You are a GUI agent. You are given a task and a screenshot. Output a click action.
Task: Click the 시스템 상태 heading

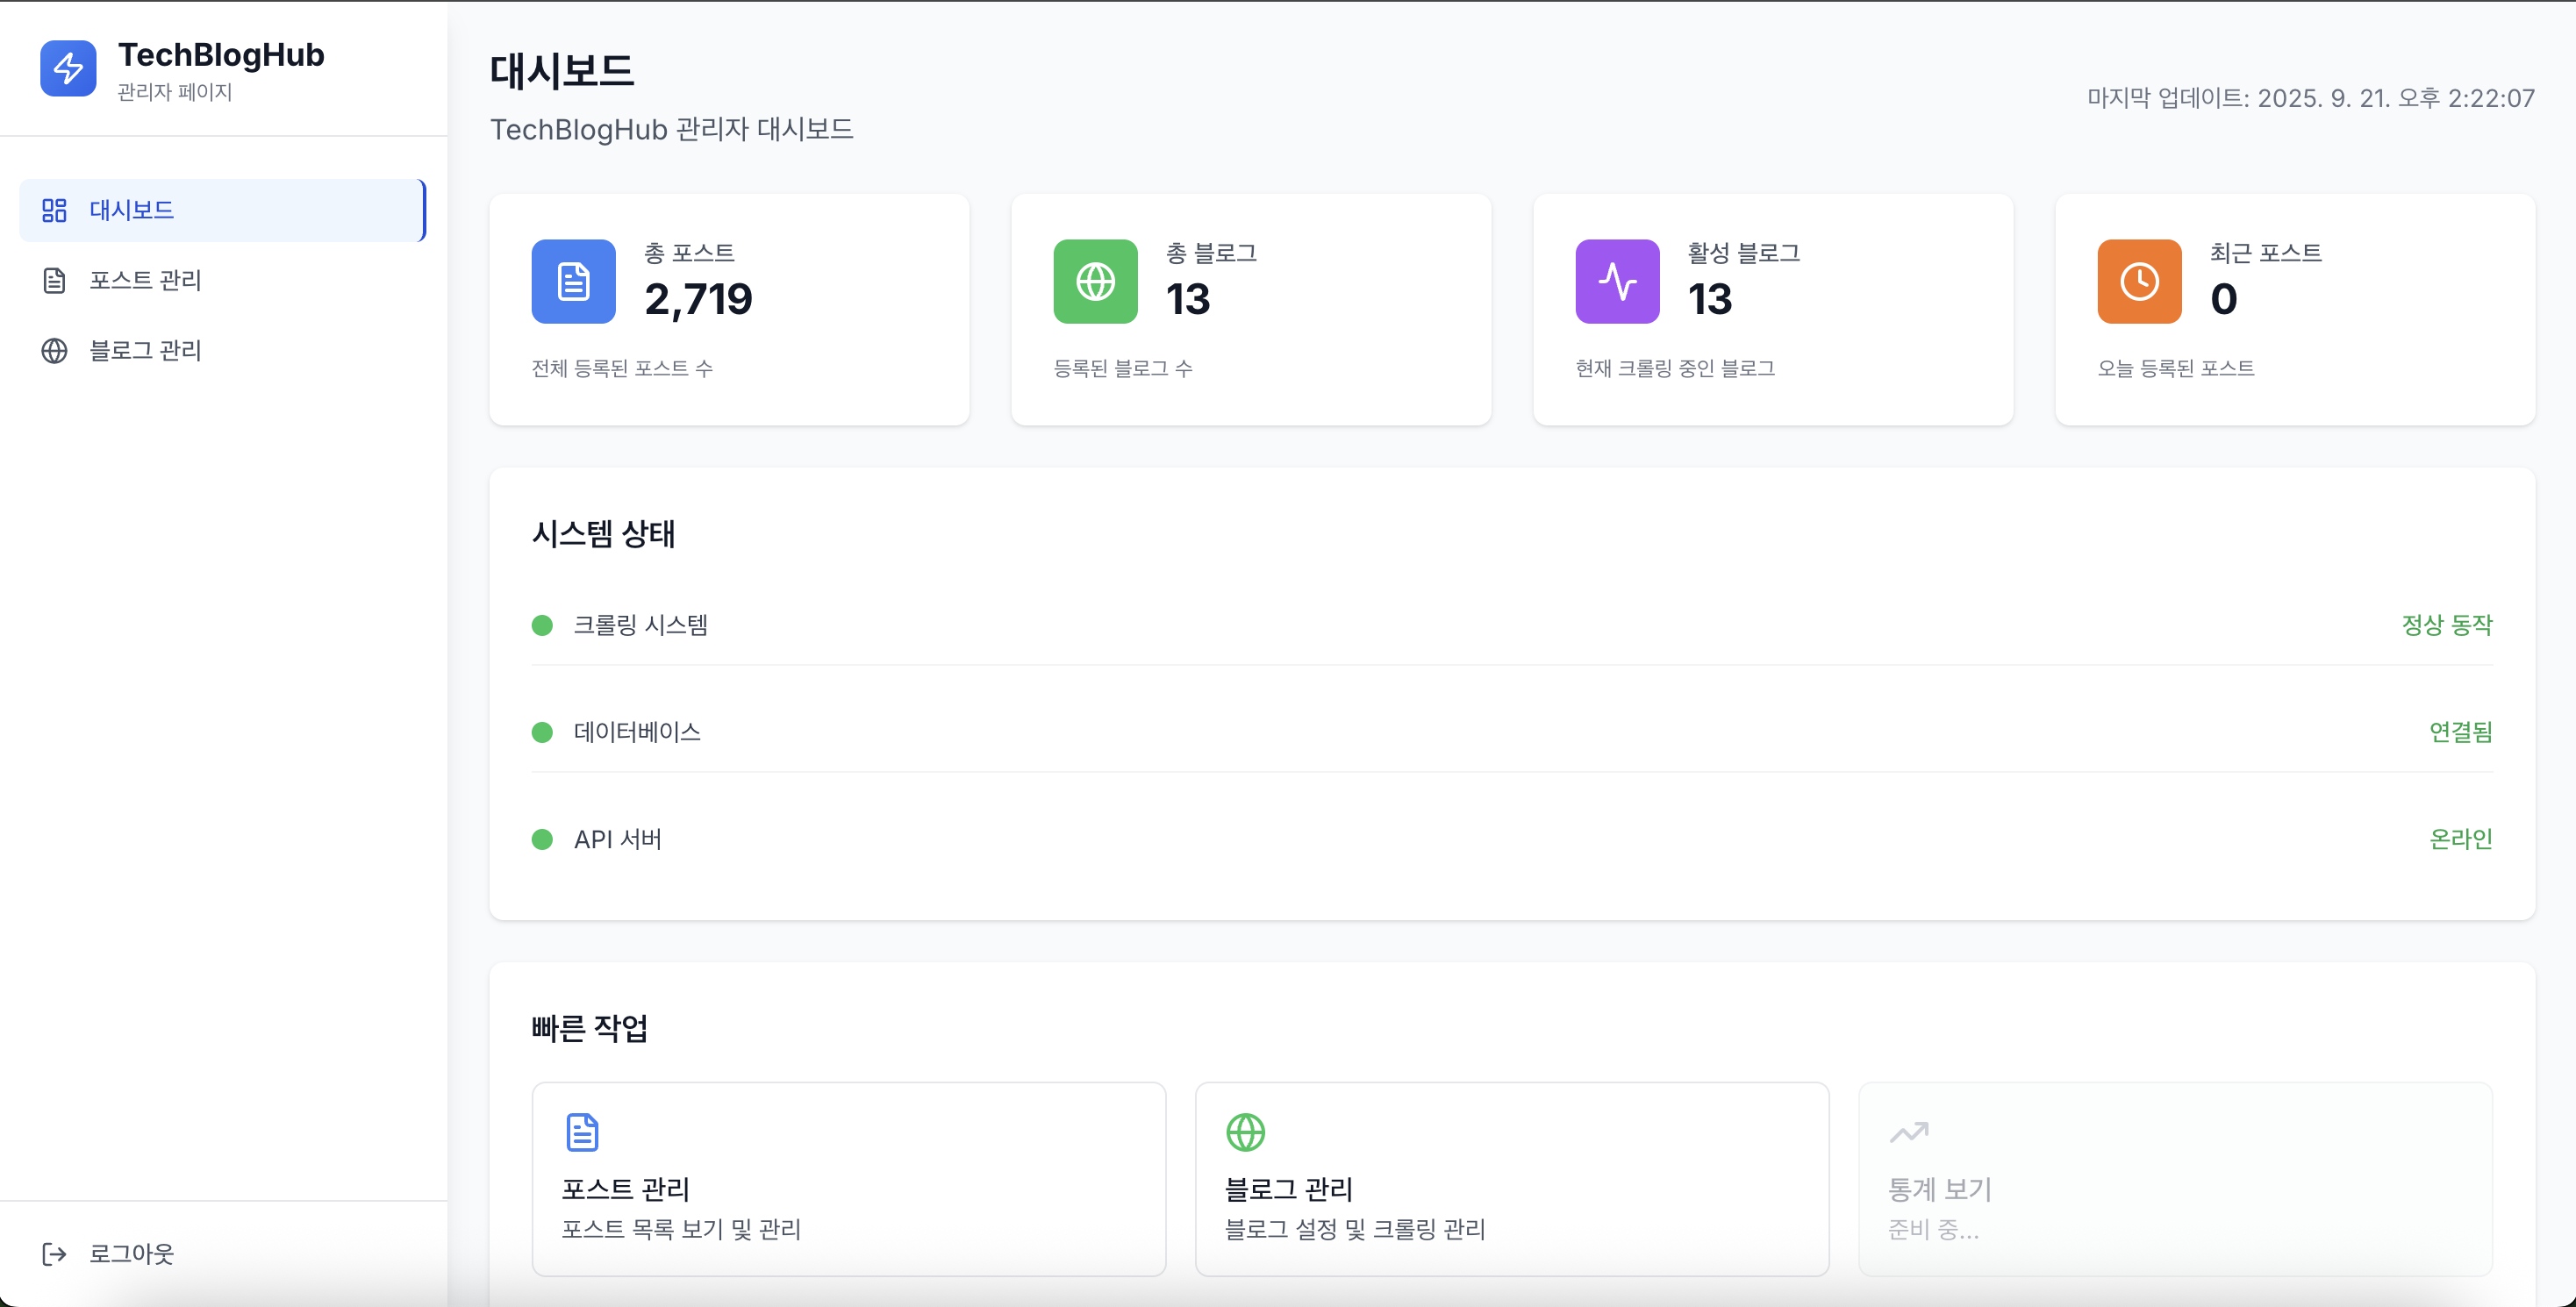[603, 534]
